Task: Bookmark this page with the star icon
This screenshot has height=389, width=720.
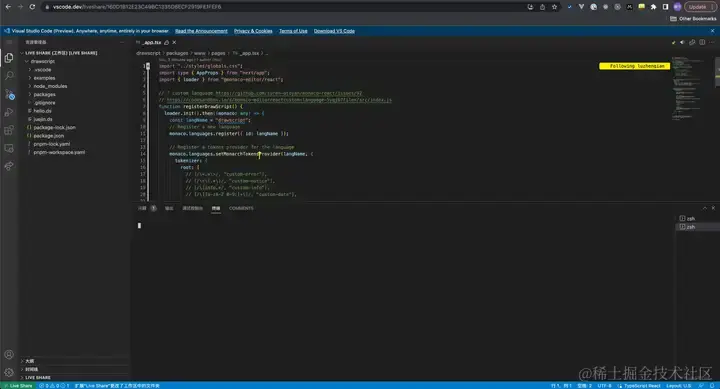Action: (554, 7)
